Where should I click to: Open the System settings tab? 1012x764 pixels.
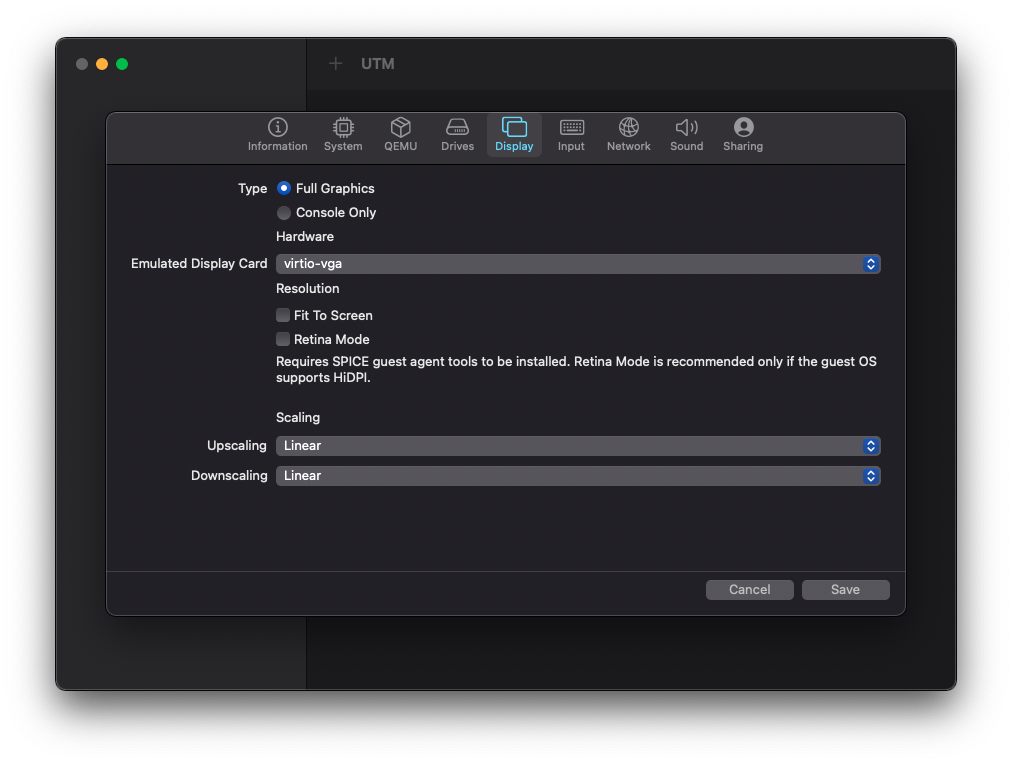(x=343, y=135)
